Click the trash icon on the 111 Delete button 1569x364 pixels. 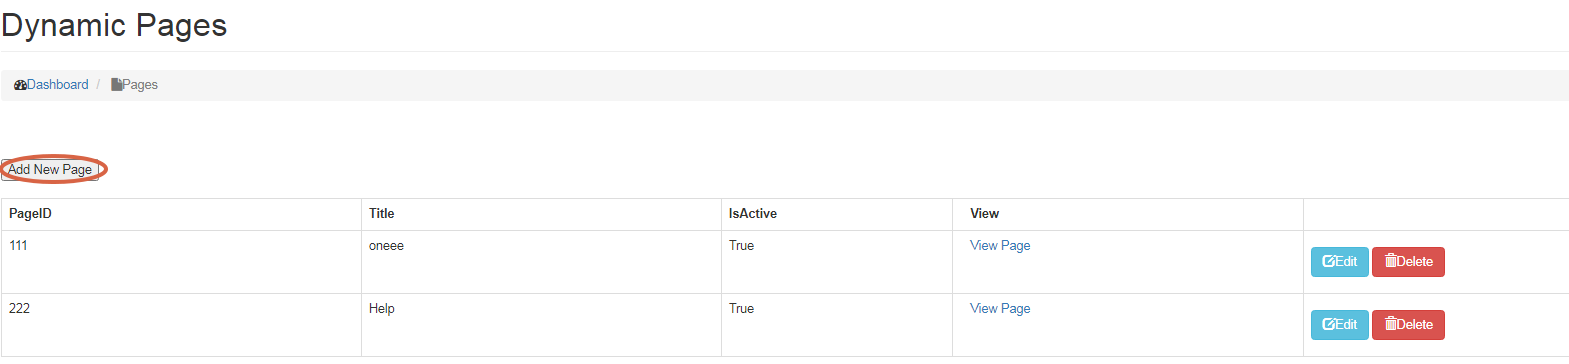point(1390,261)
